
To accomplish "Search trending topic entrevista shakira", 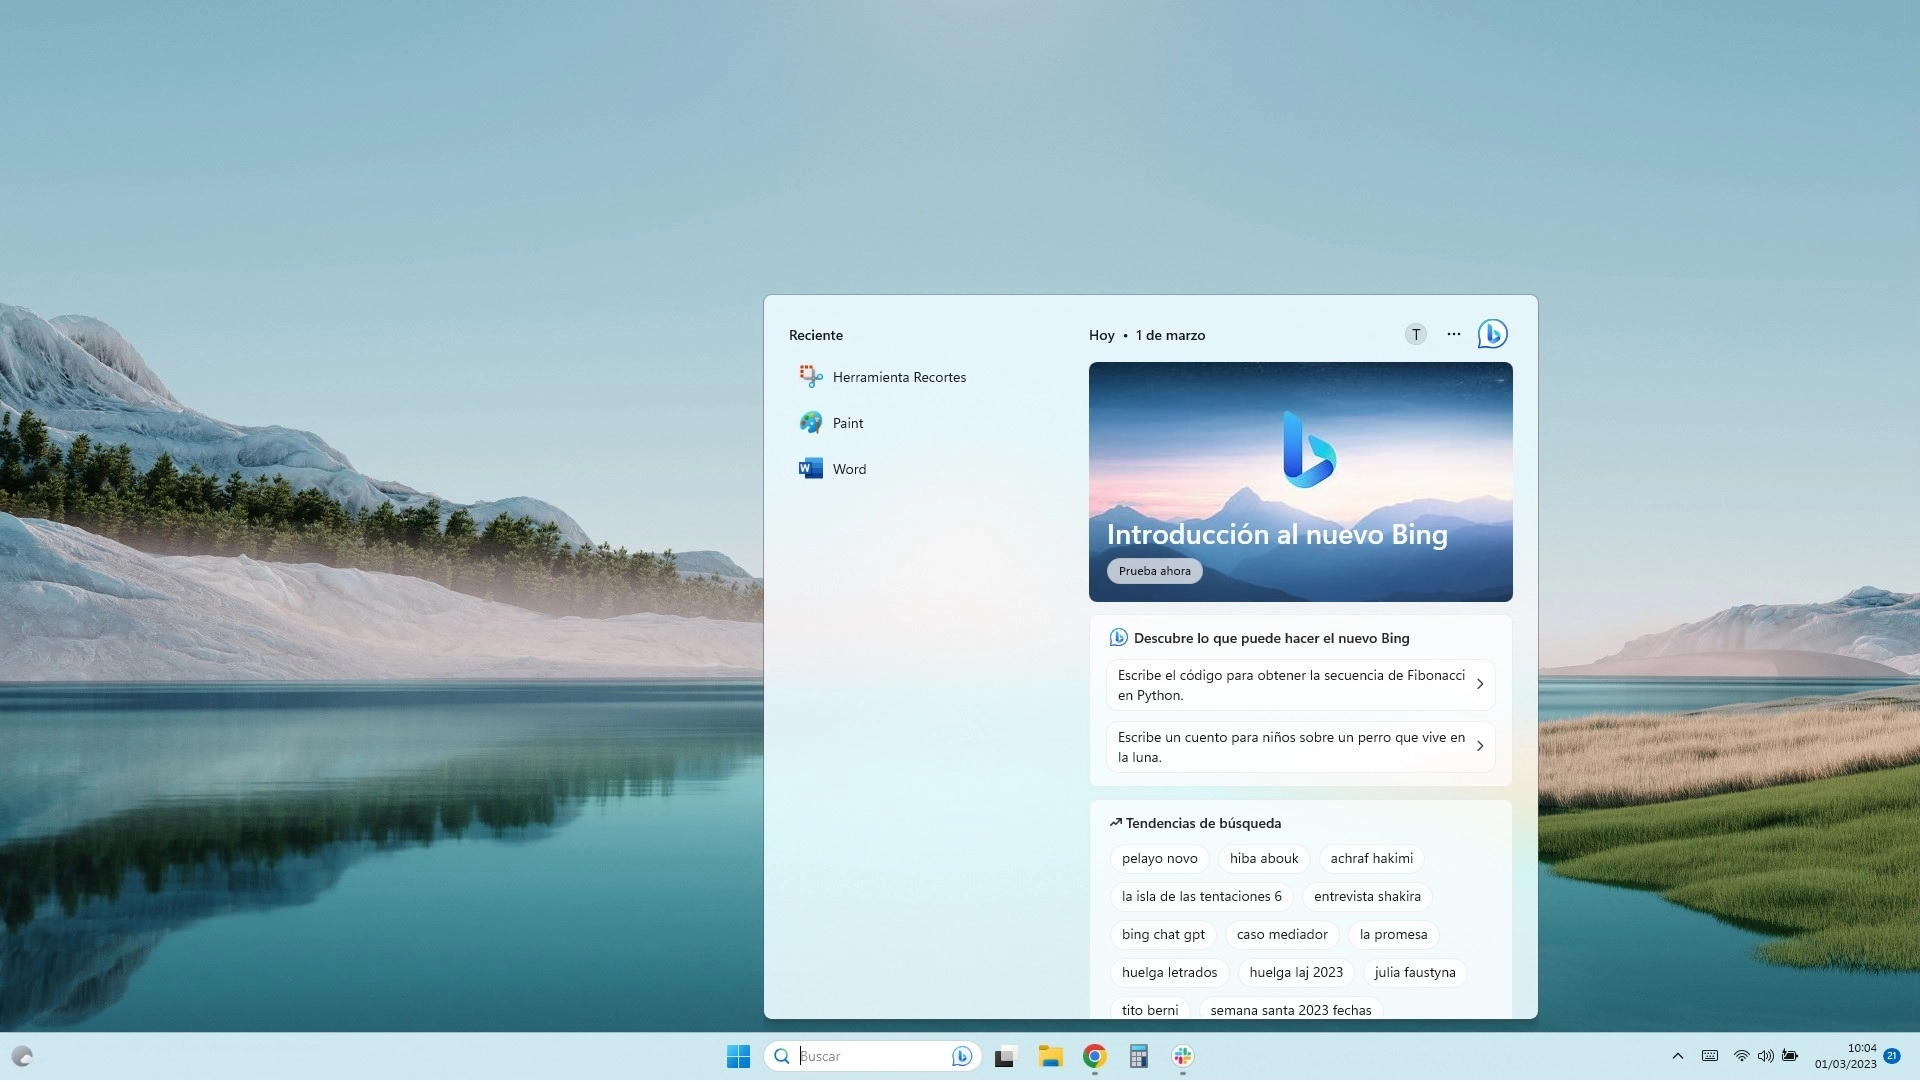I will pyautogui.click(x=1367, y=897).
